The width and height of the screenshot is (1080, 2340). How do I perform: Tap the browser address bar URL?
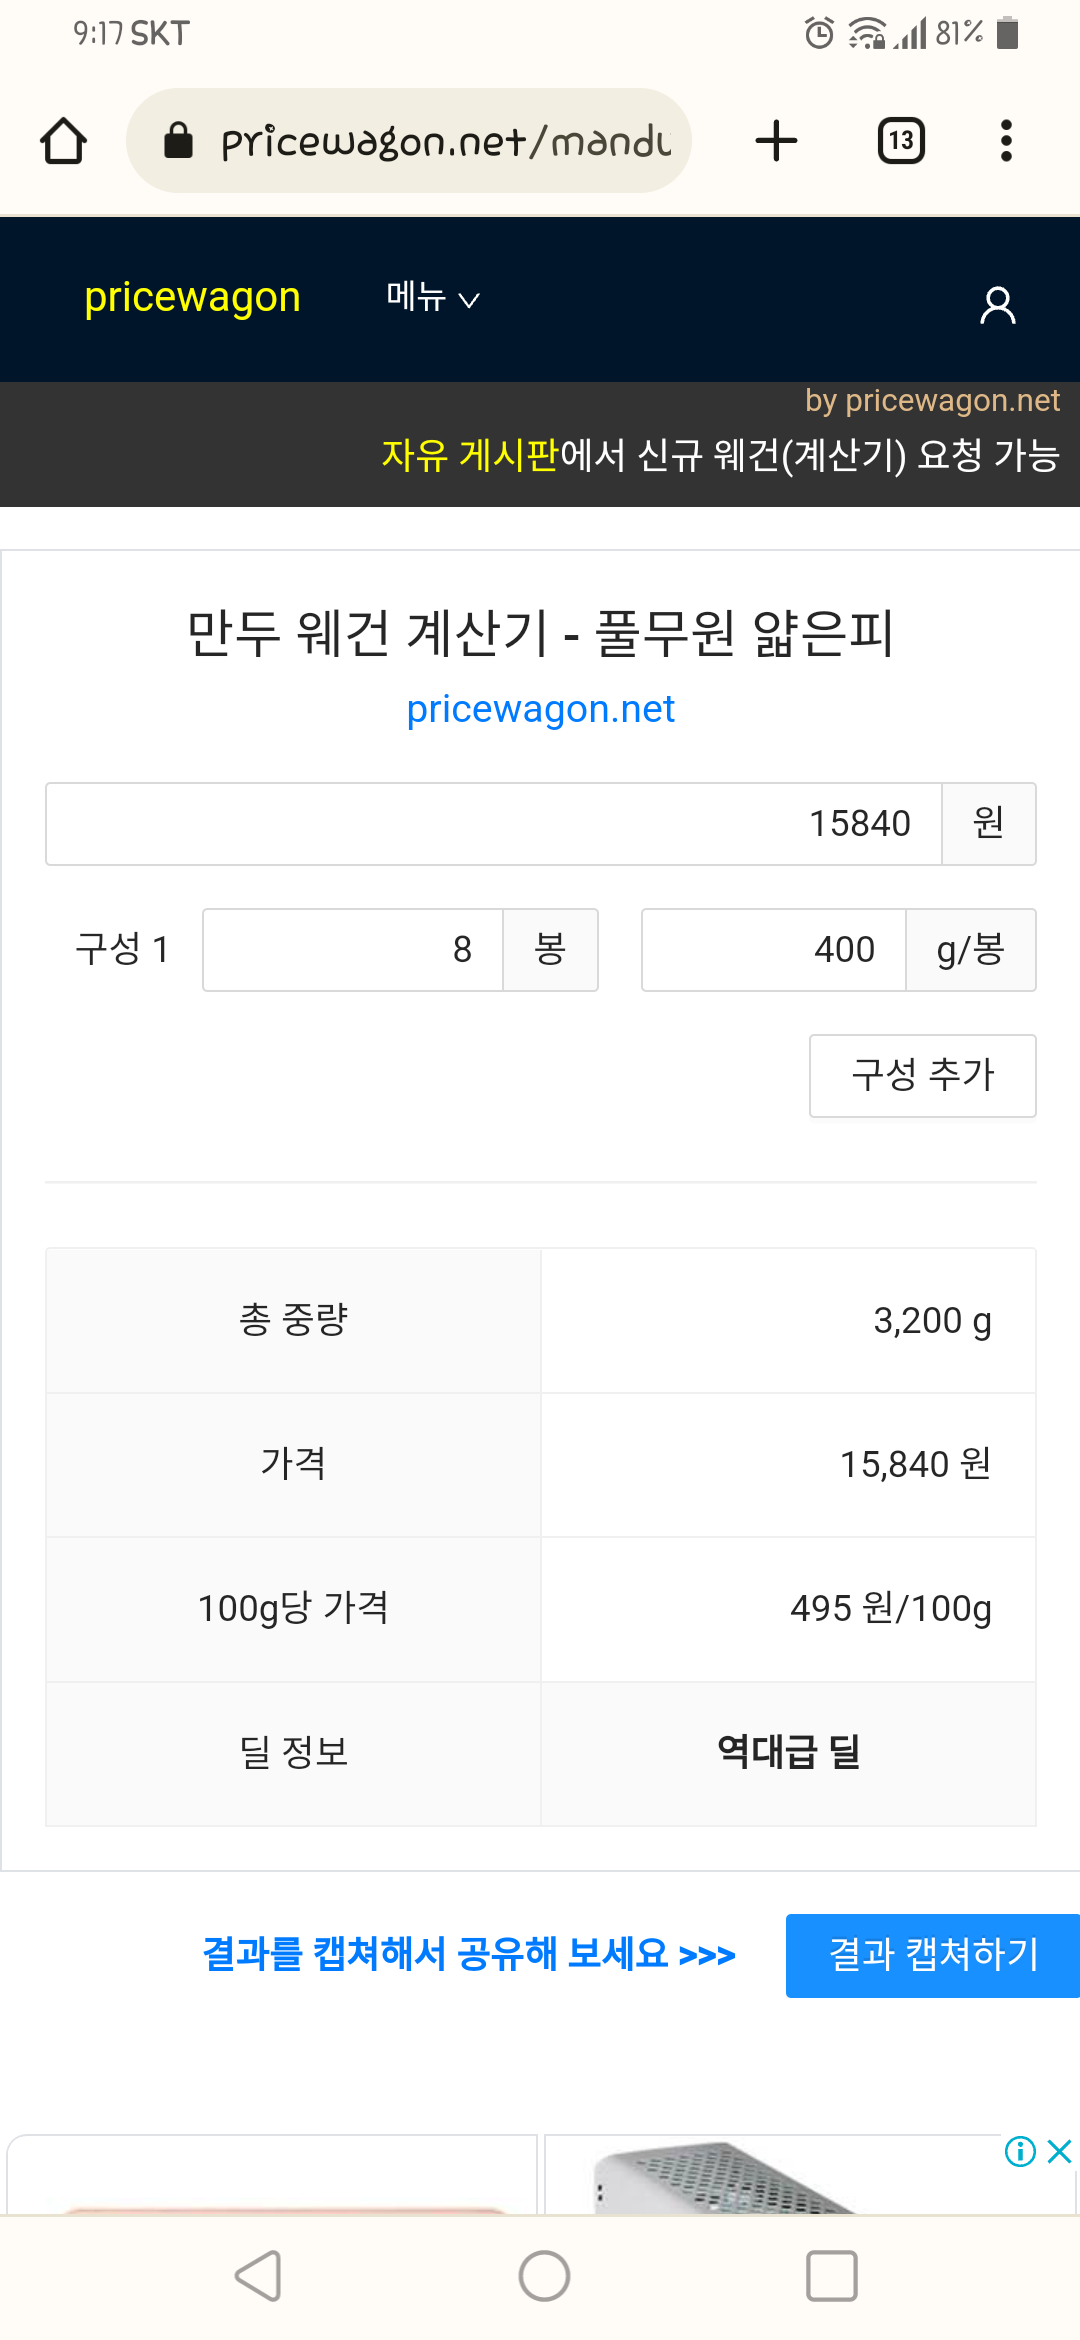point(445,141)
